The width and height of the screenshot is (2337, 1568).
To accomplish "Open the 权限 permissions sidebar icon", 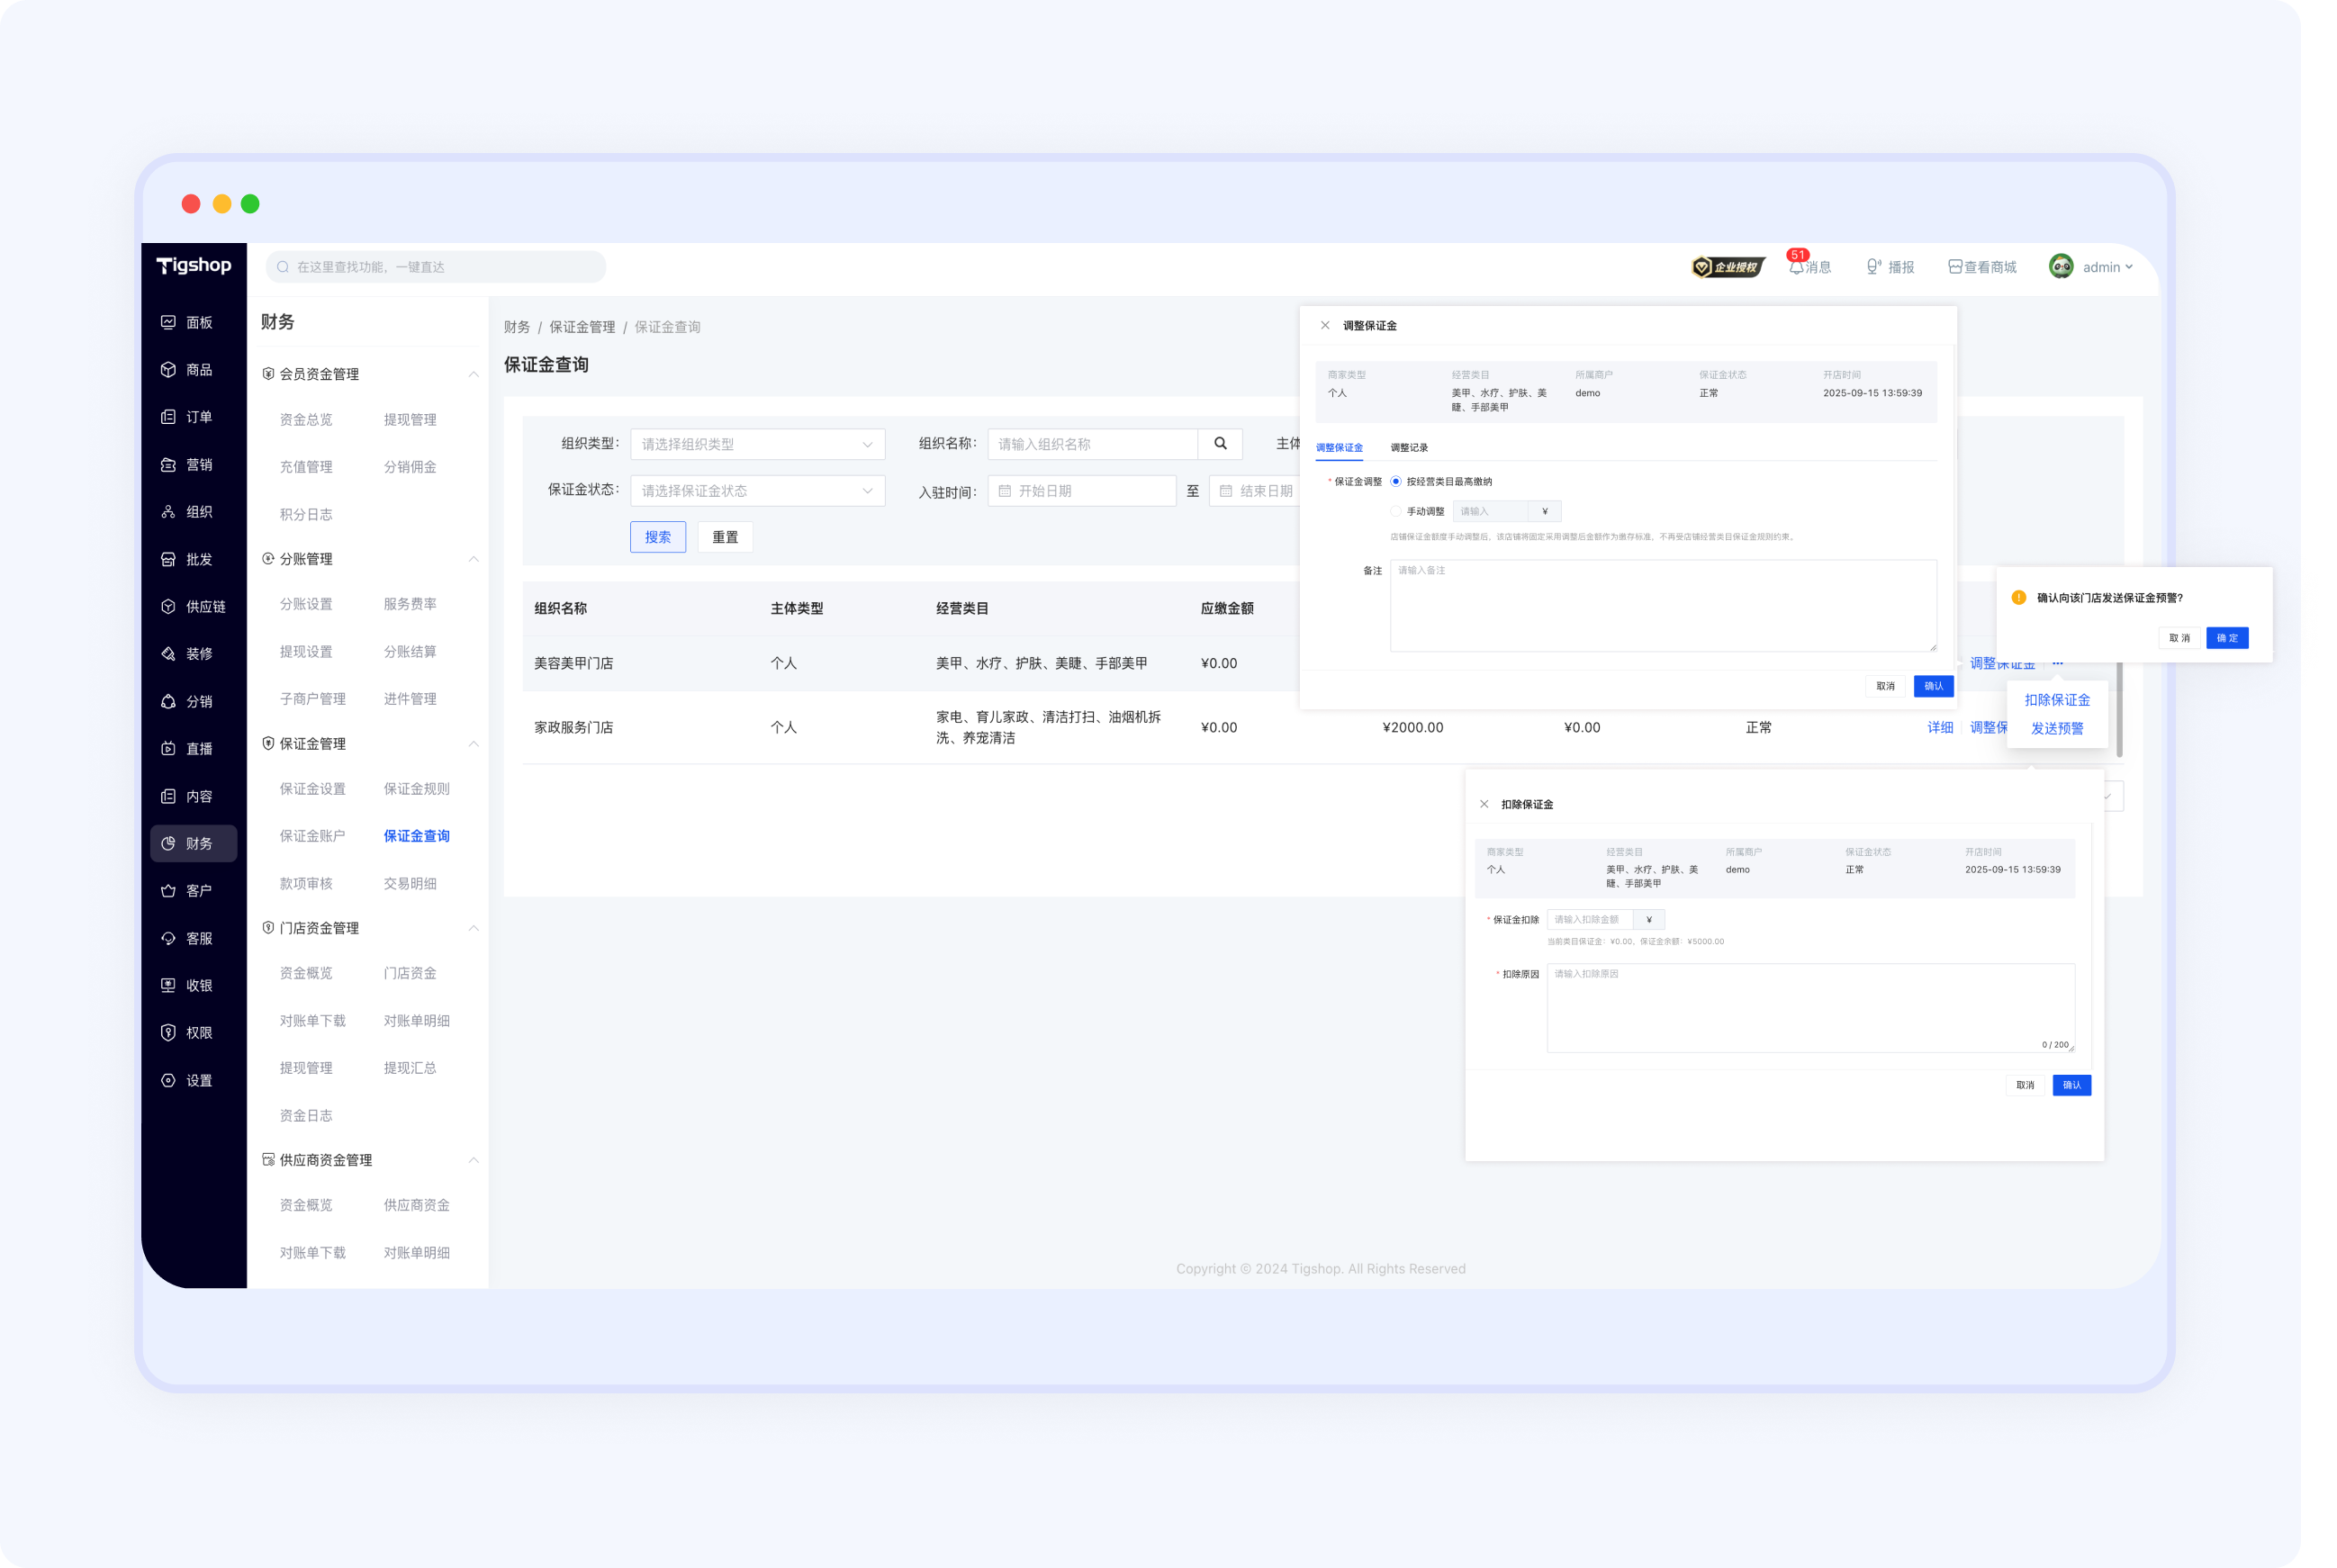I will tap(168, 1033).
